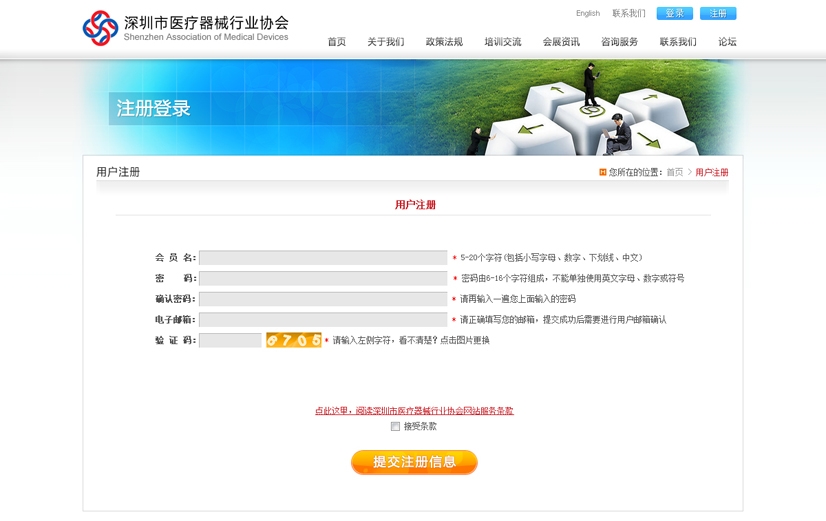826x521 pixels.
Task: Open 会展资讯 in the navigation
Action: (561, 42)
